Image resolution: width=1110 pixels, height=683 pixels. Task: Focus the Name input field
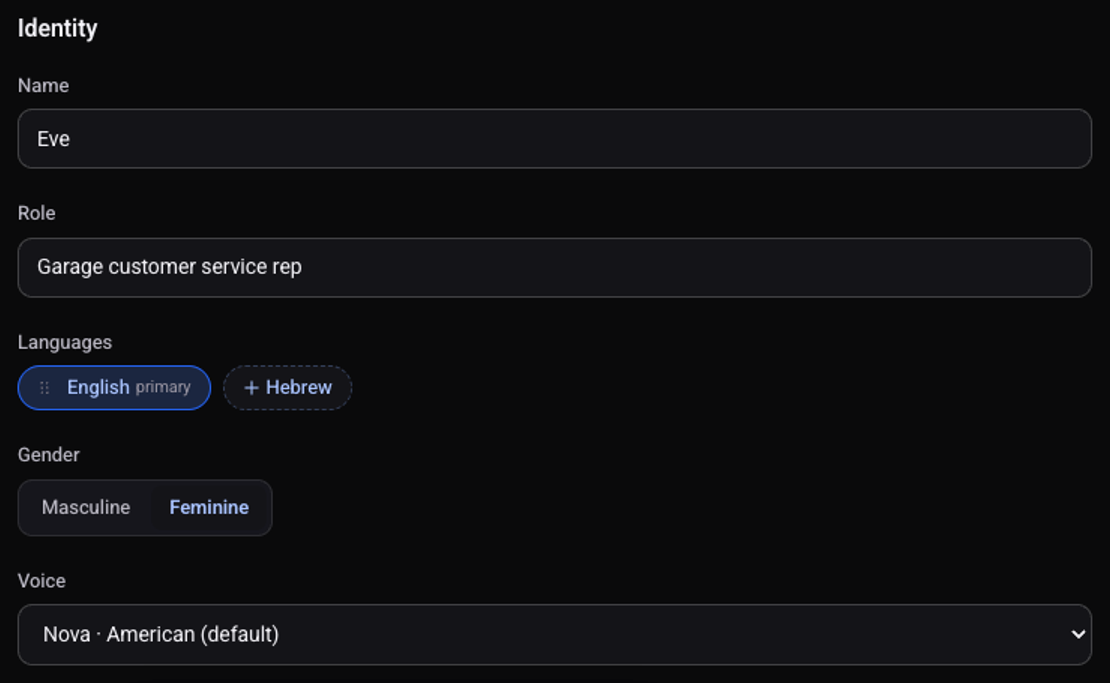tap(554, 139)
